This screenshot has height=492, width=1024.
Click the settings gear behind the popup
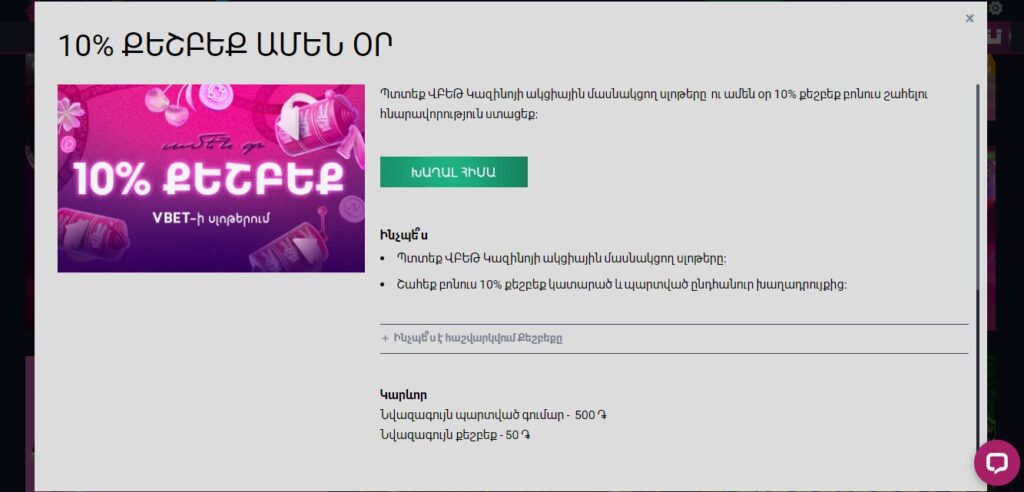[x=995, y=8]
